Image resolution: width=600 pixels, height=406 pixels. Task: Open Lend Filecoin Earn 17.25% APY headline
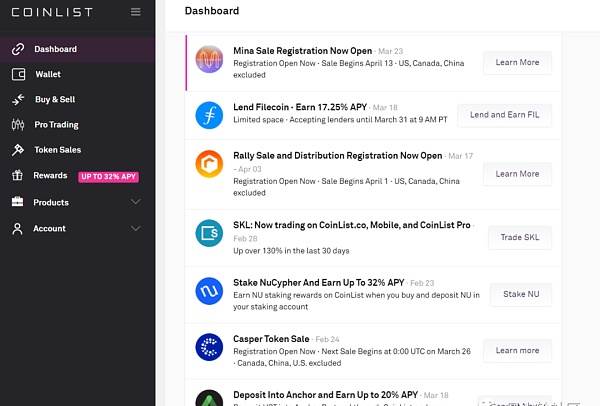tap(300, 107)
